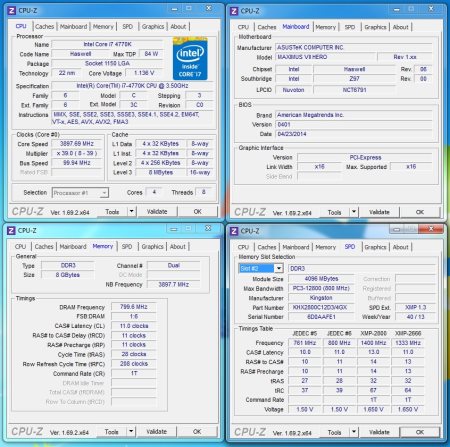Click the motherboard Model value 'MAXIMUS VII HERO'

(x=326, y=57)
